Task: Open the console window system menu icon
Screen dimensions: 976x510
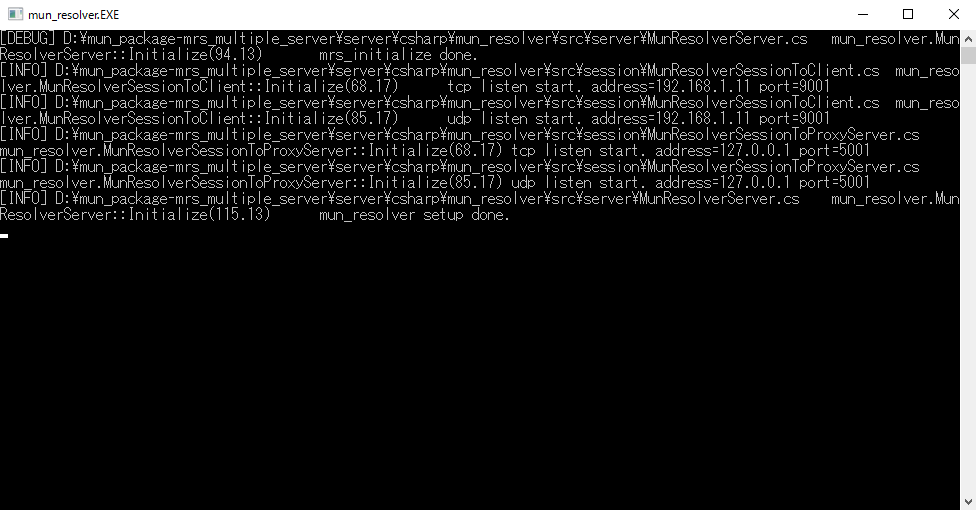Action: [x=15, y=14]
